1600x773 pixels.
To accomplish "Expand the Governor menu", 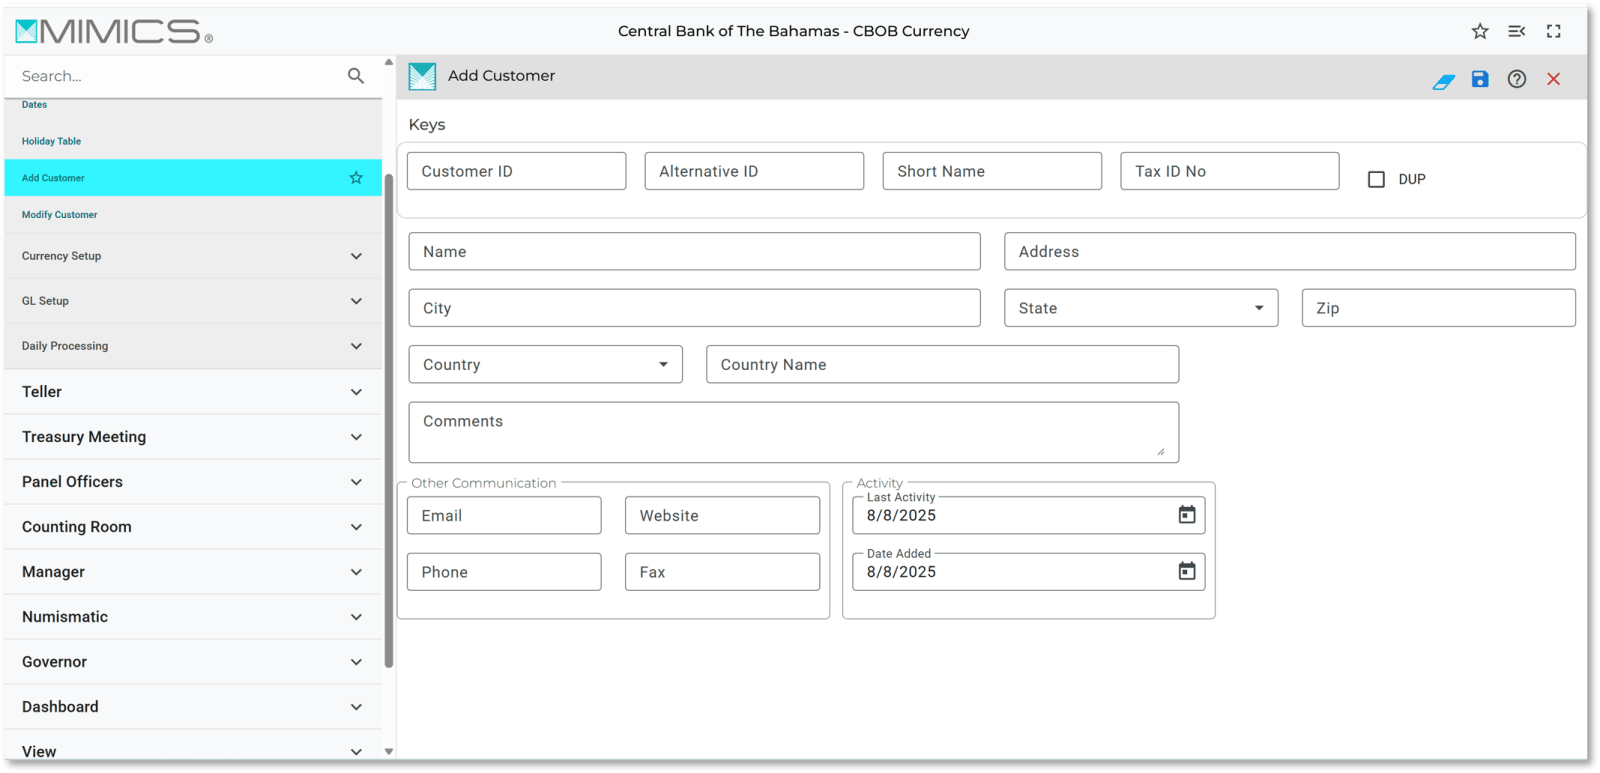I will click(x=193, y=662).
